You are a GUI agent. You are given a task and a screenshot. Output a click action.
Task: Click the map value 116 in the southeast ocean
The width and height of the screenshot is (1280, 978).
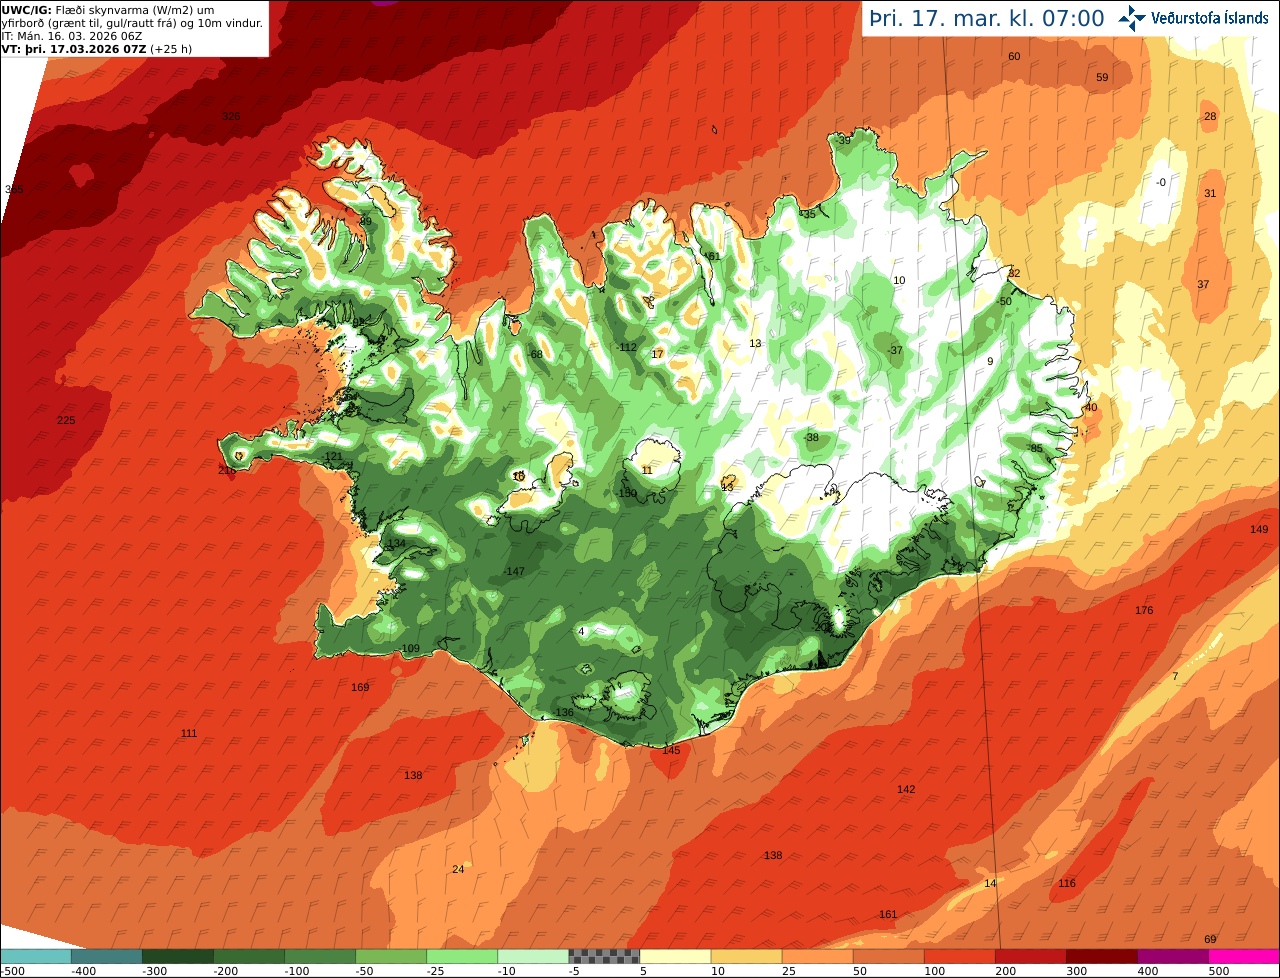point(1067,883)
